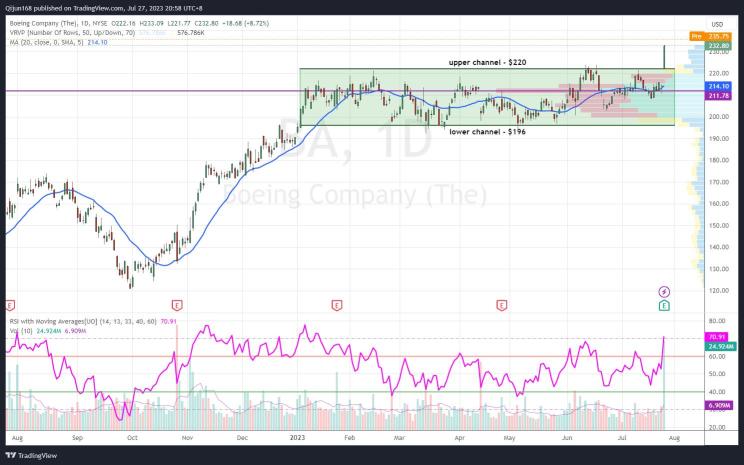This screenshot has height=465, width=744.
Task: Click the earnings E marker before Feb
Action: [x=336, y=305]
